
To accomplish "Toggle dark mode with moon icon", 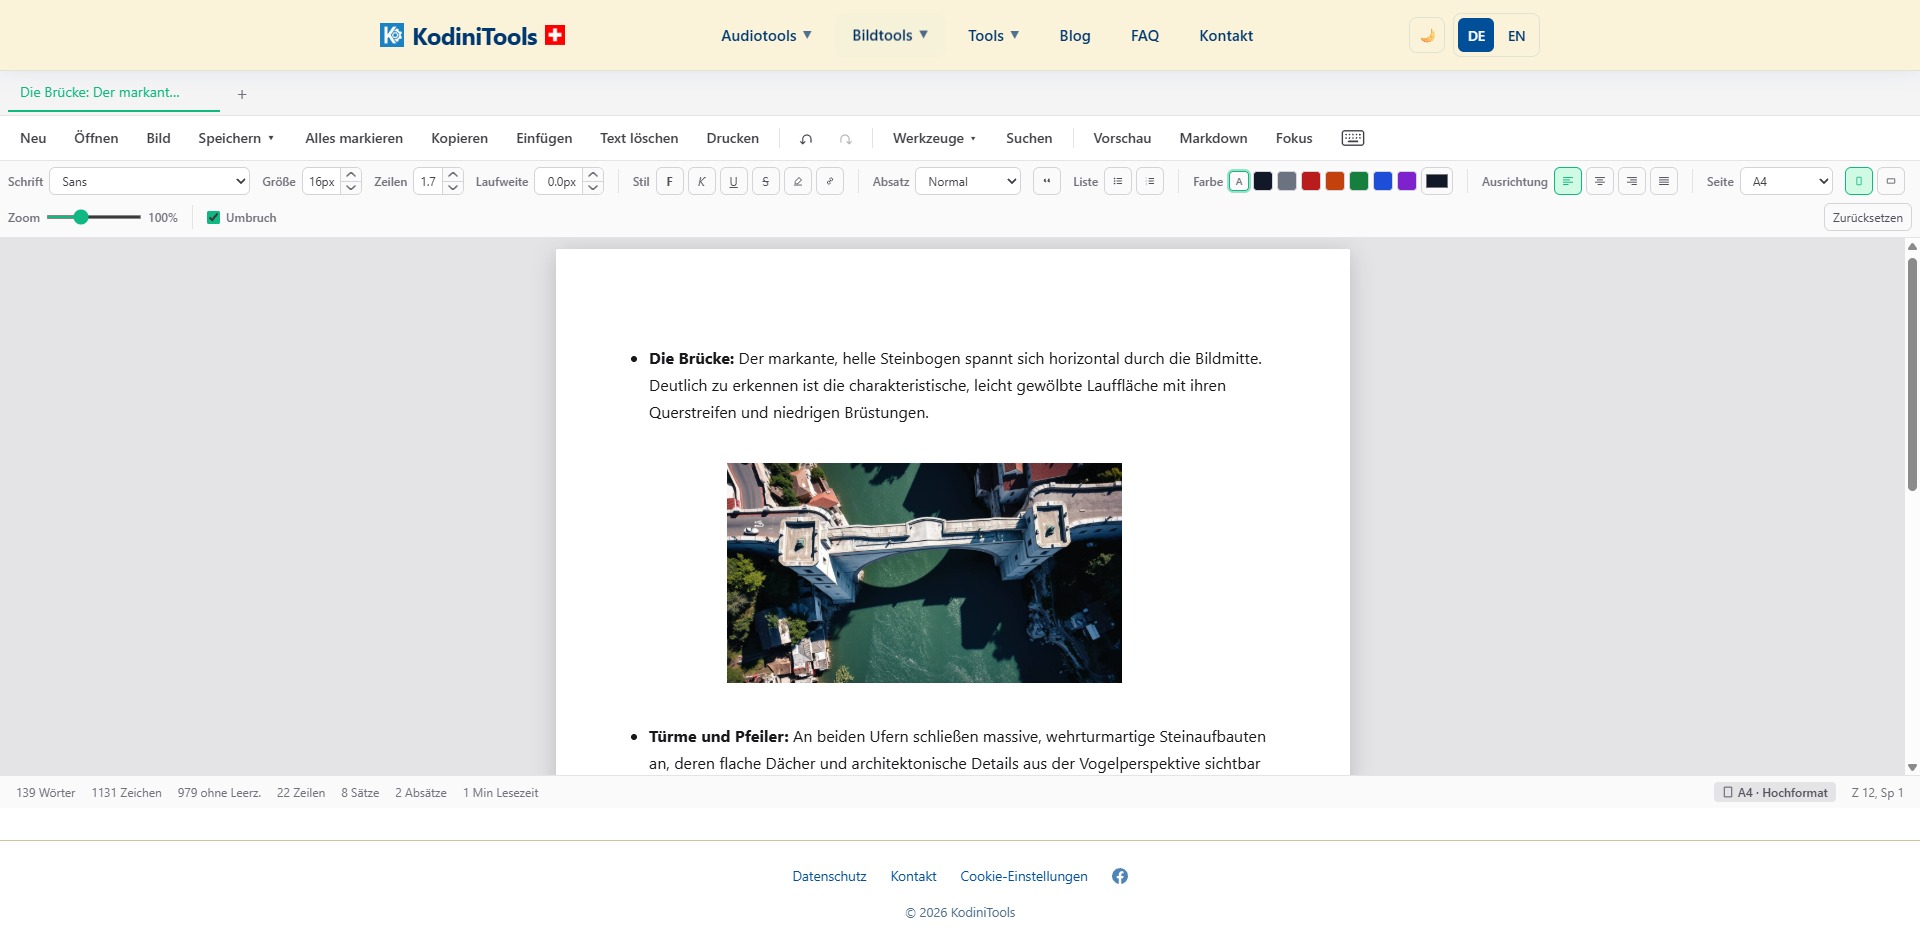I will [x=1427, y=36].
